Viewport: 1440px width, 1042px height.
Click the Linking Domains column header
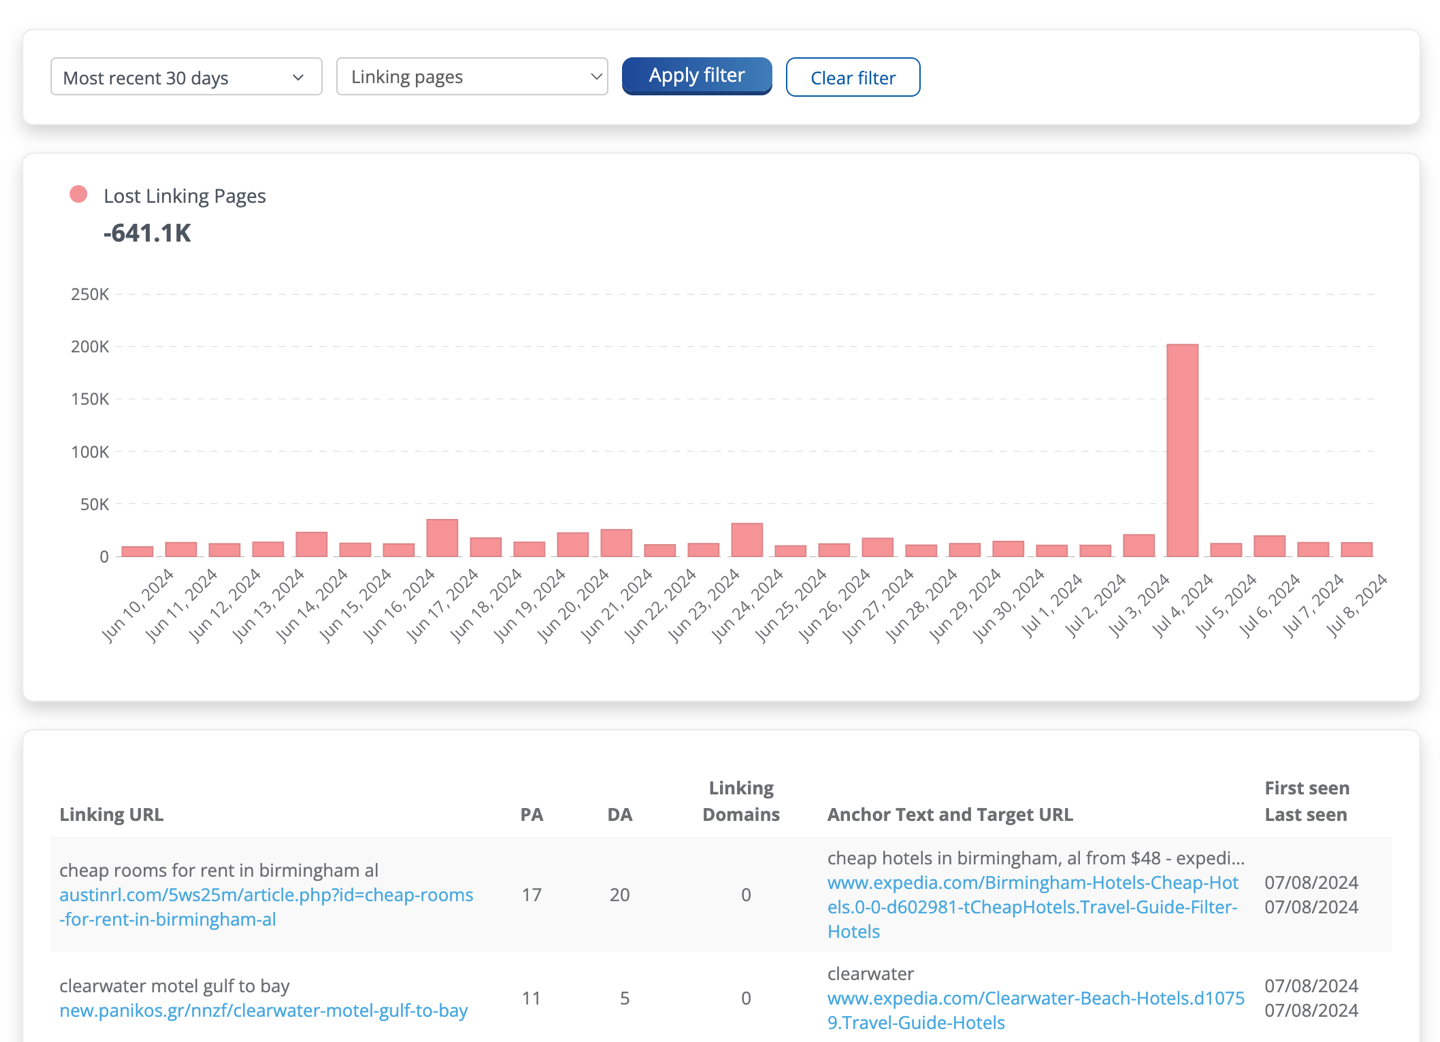pos(741,801)
